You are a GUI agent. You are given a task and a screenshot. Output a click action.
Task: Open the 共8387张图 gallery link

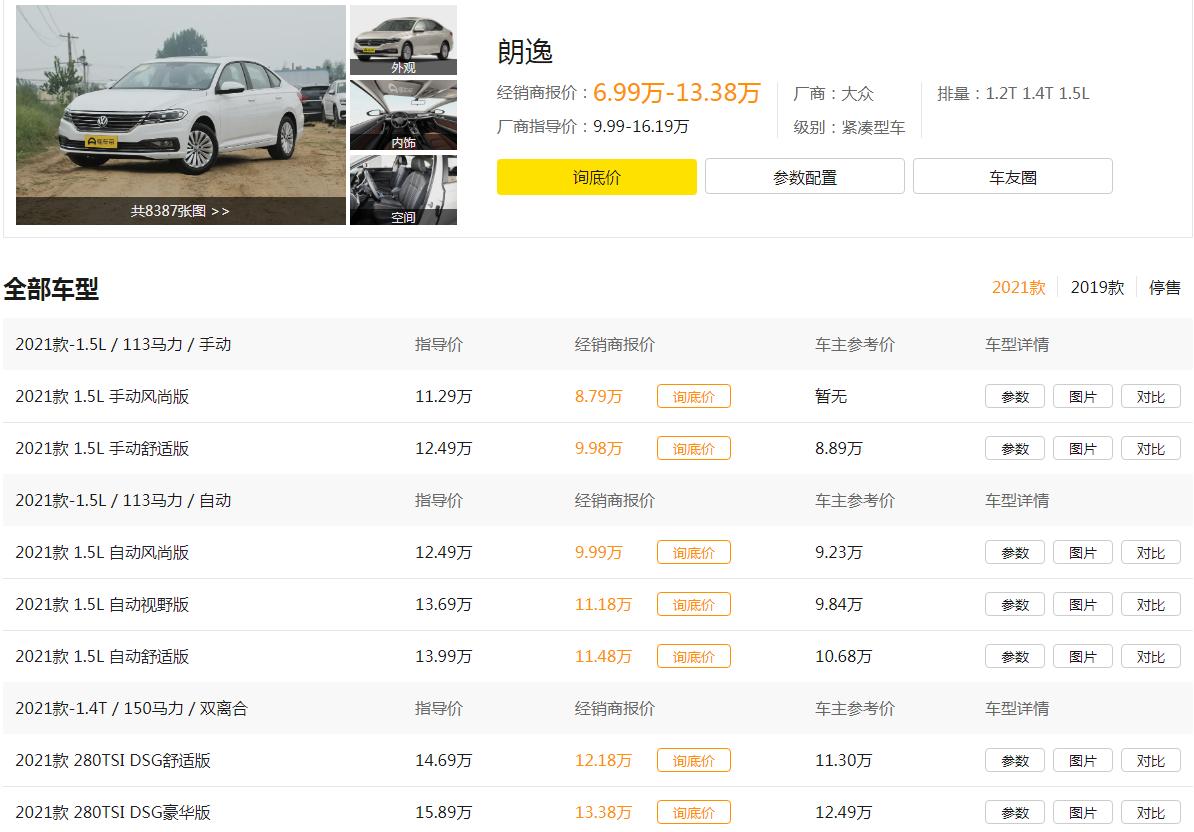click(180, 211)
